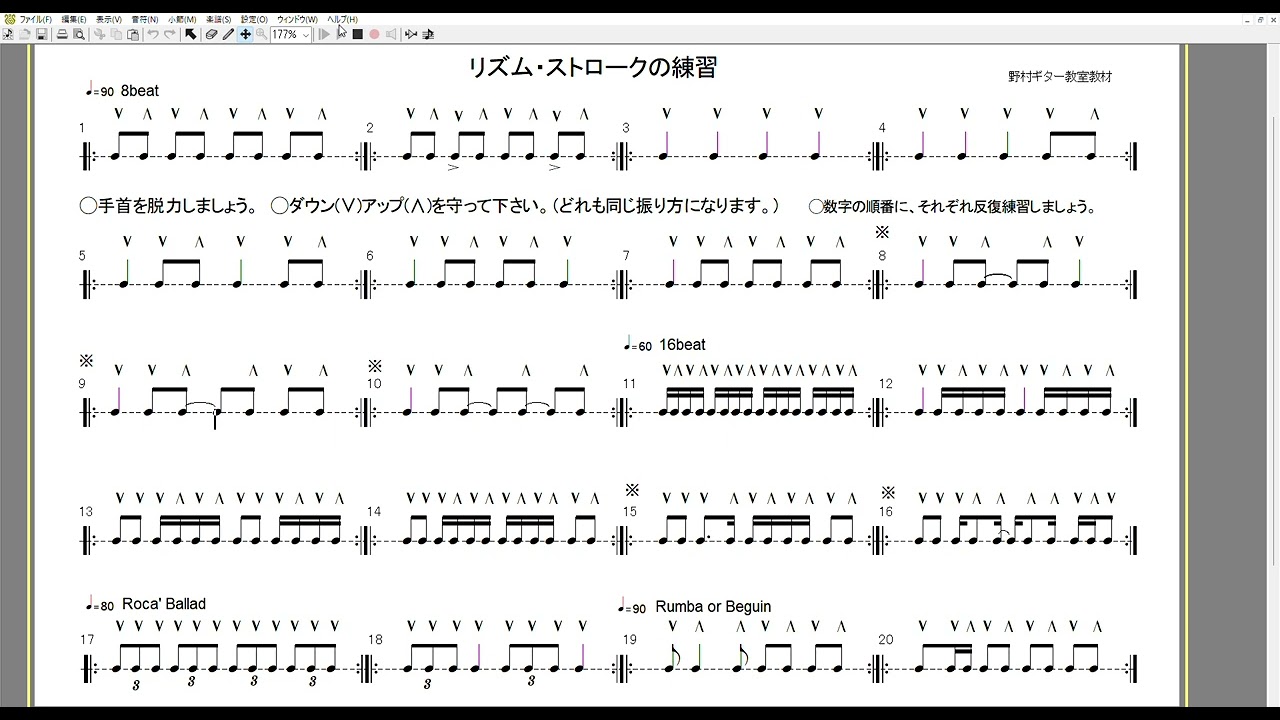Click the 数字の順番に instruction text
The width and height of the screenshot is (1280, 720).
pyautogui.click(x=953, y=207)
